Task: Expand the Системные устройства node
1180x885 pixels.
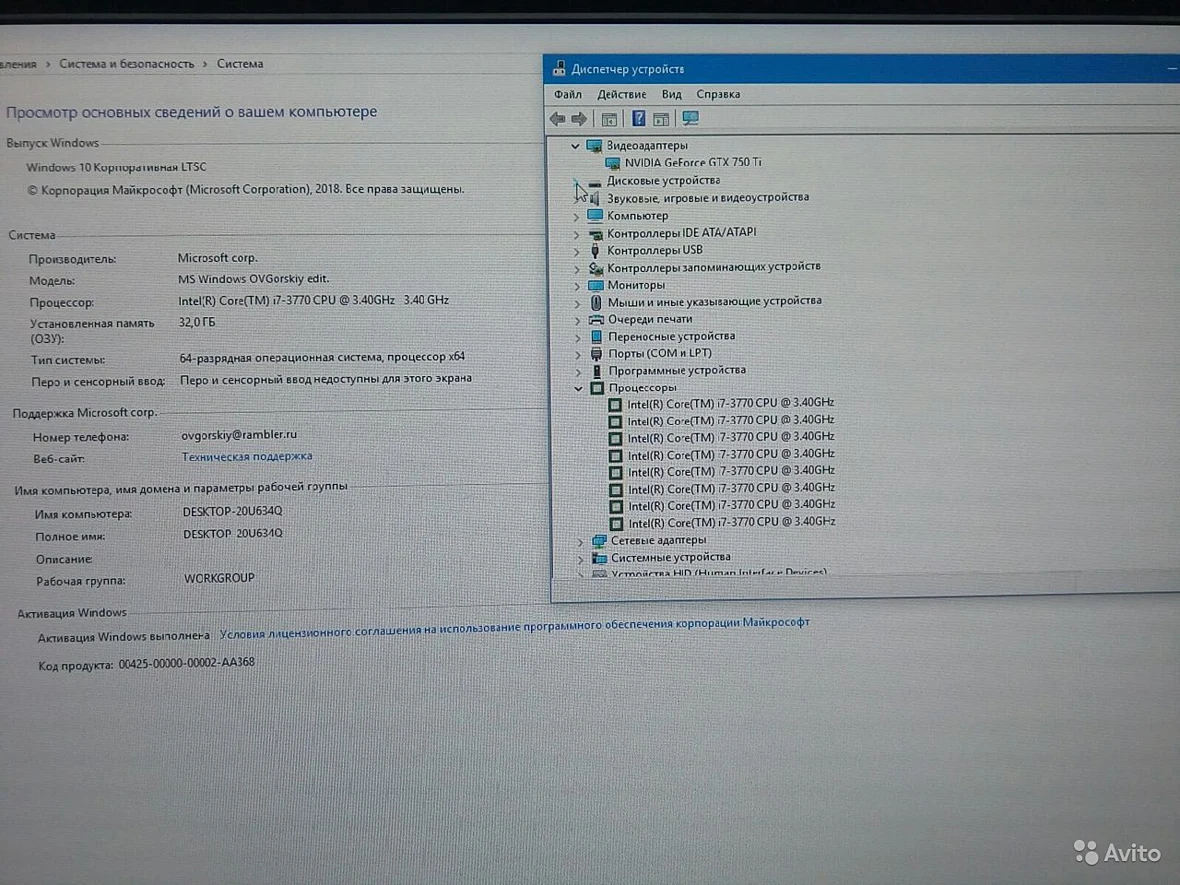Action: (580, 558)
